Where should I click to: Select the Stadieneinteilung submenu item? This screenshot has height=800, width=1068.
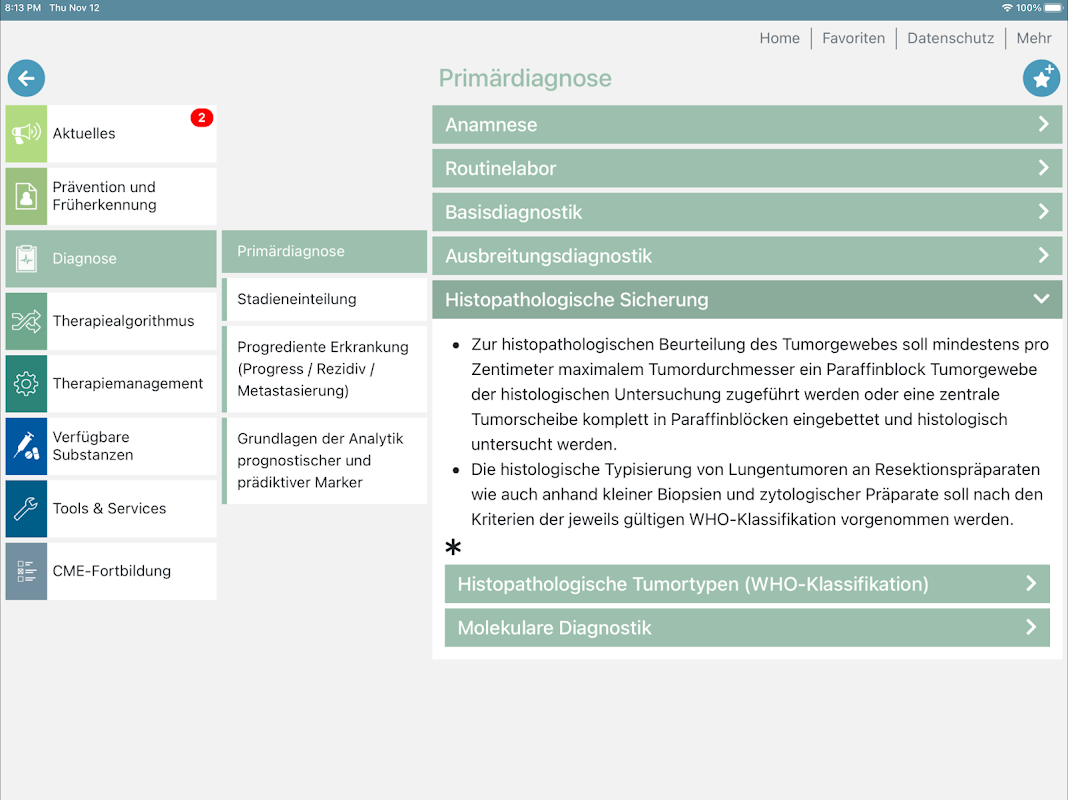(324, 299)
